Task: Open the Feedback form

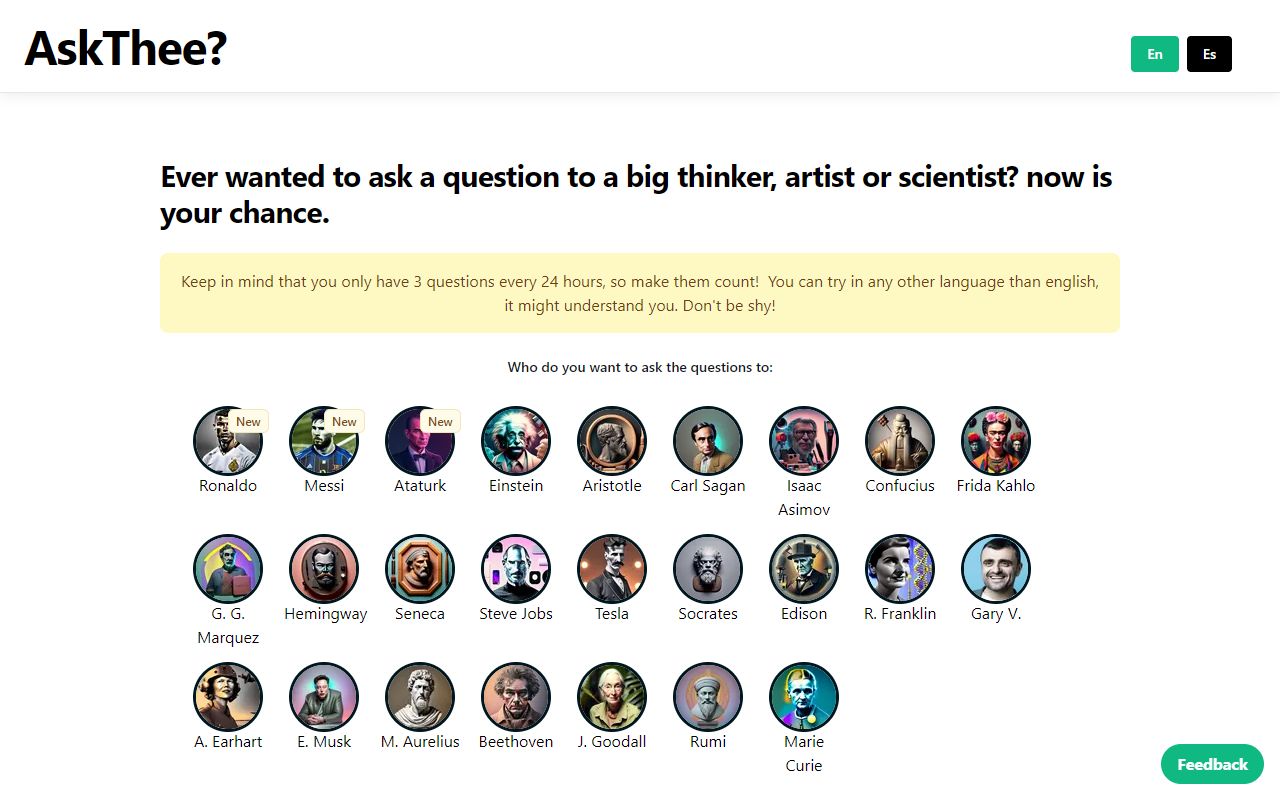Action: [x=1211, y=764]
